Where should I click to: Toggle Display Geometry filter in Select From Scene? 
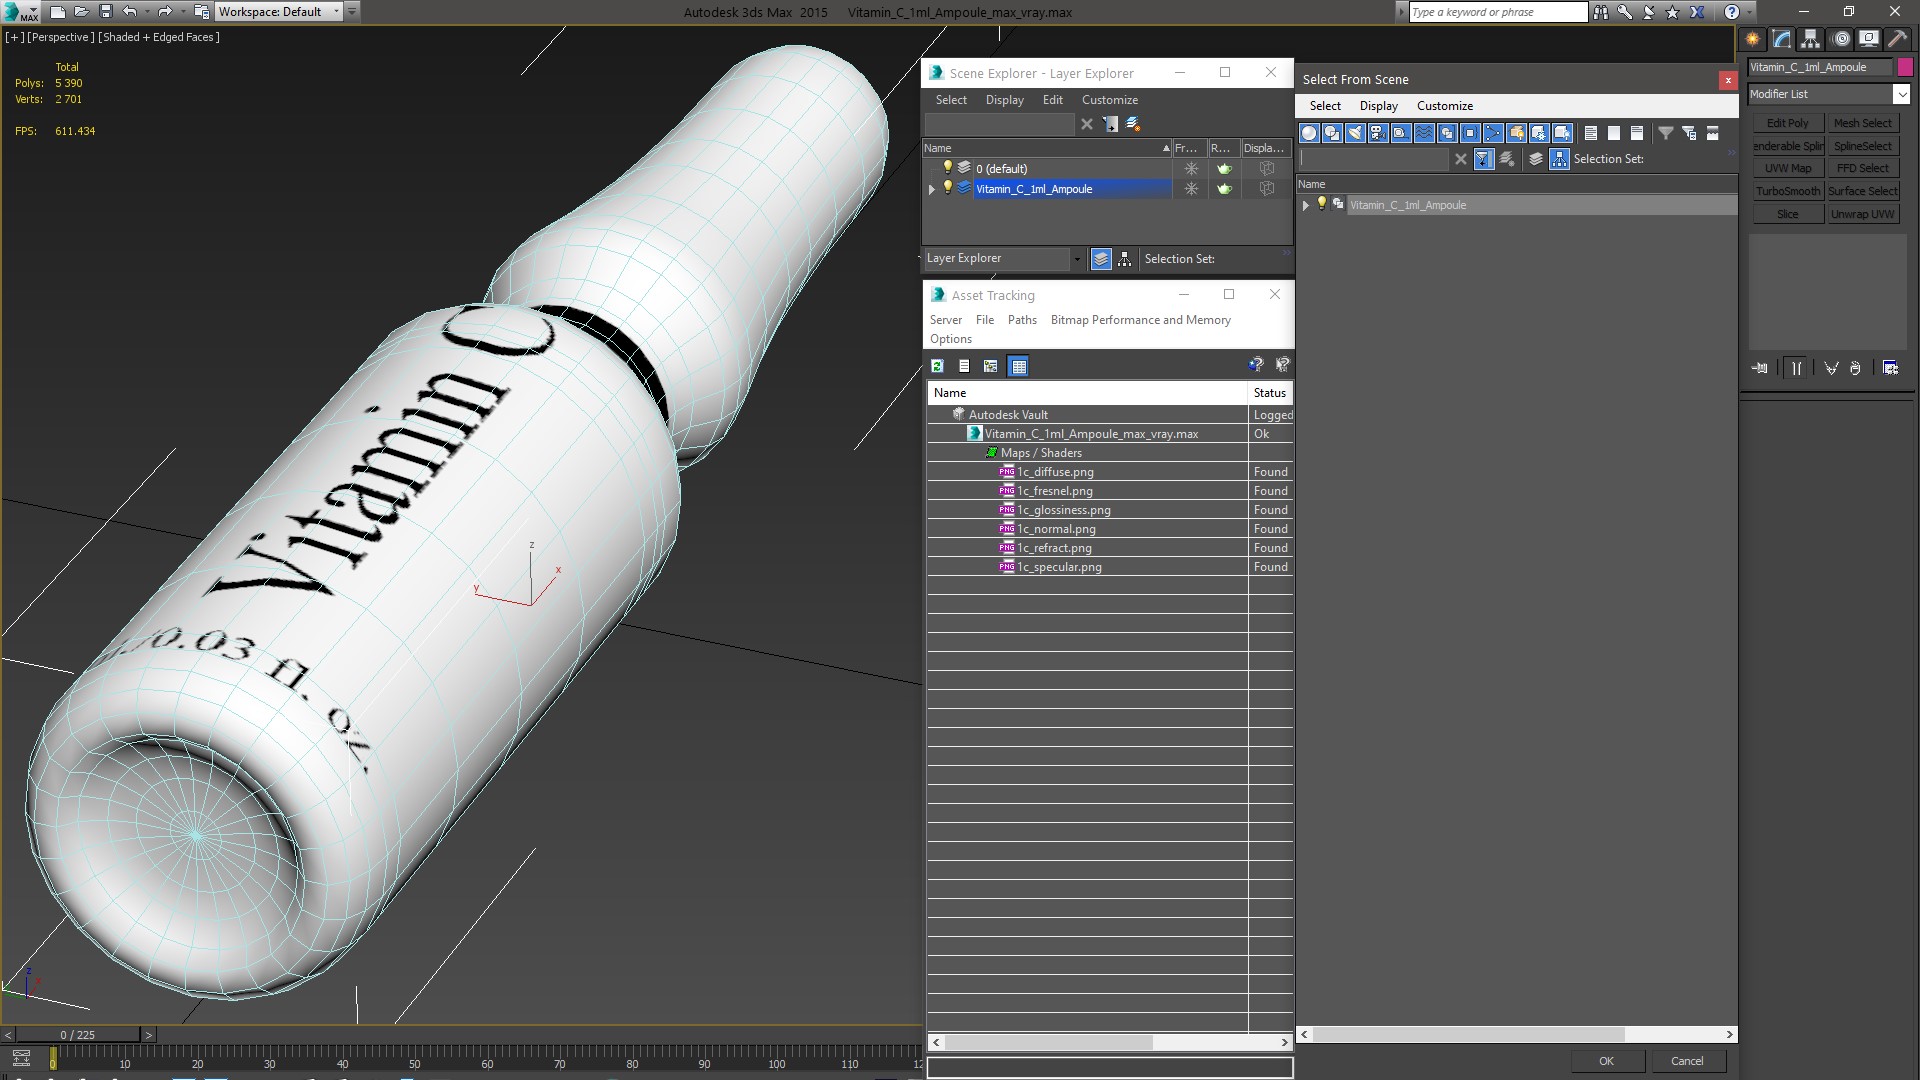pyautogui.click(x=1309, y=133)
